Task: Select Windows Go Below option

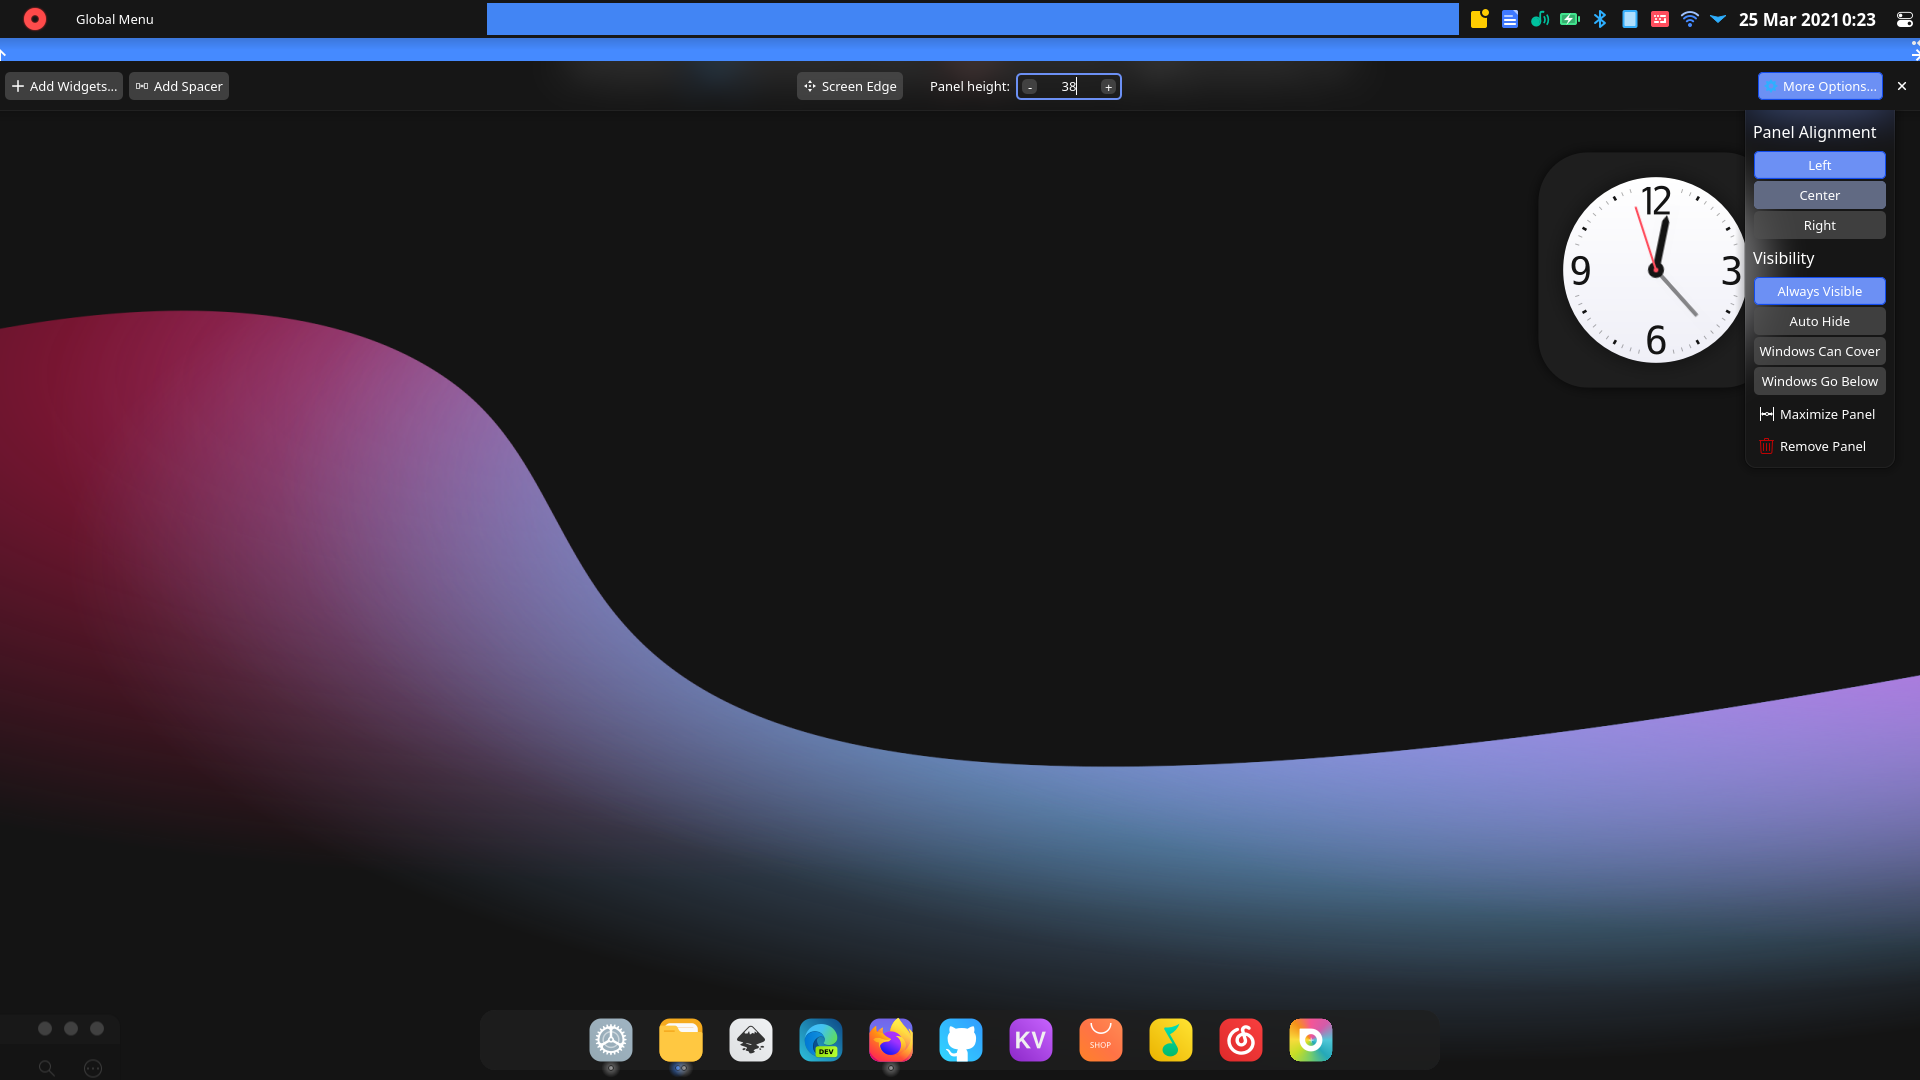Action: 1819,381
